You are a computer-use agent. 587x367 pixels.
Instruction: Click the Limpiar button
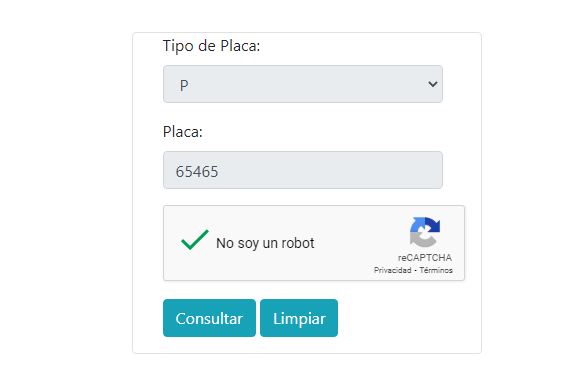coord(299,318)
